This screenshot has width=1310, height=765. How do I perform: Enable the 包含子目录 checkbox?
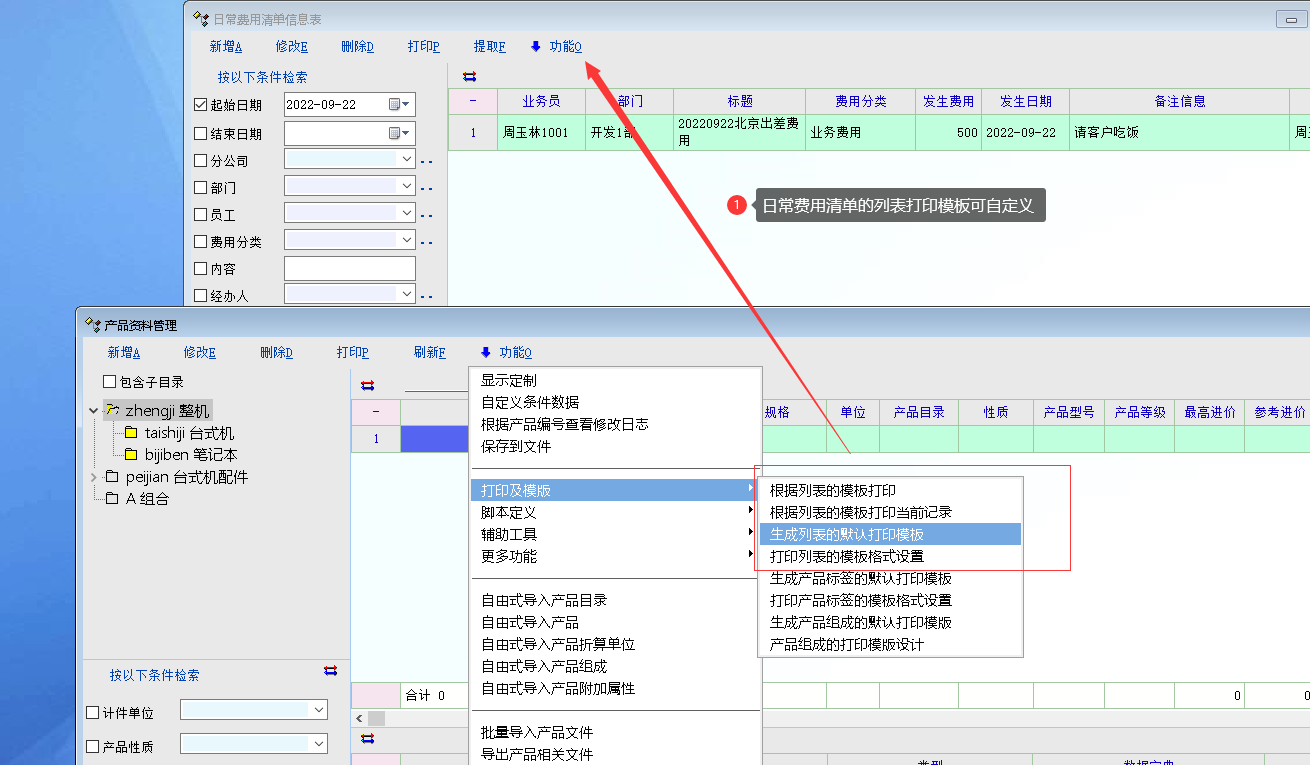[x=110, y=382]
